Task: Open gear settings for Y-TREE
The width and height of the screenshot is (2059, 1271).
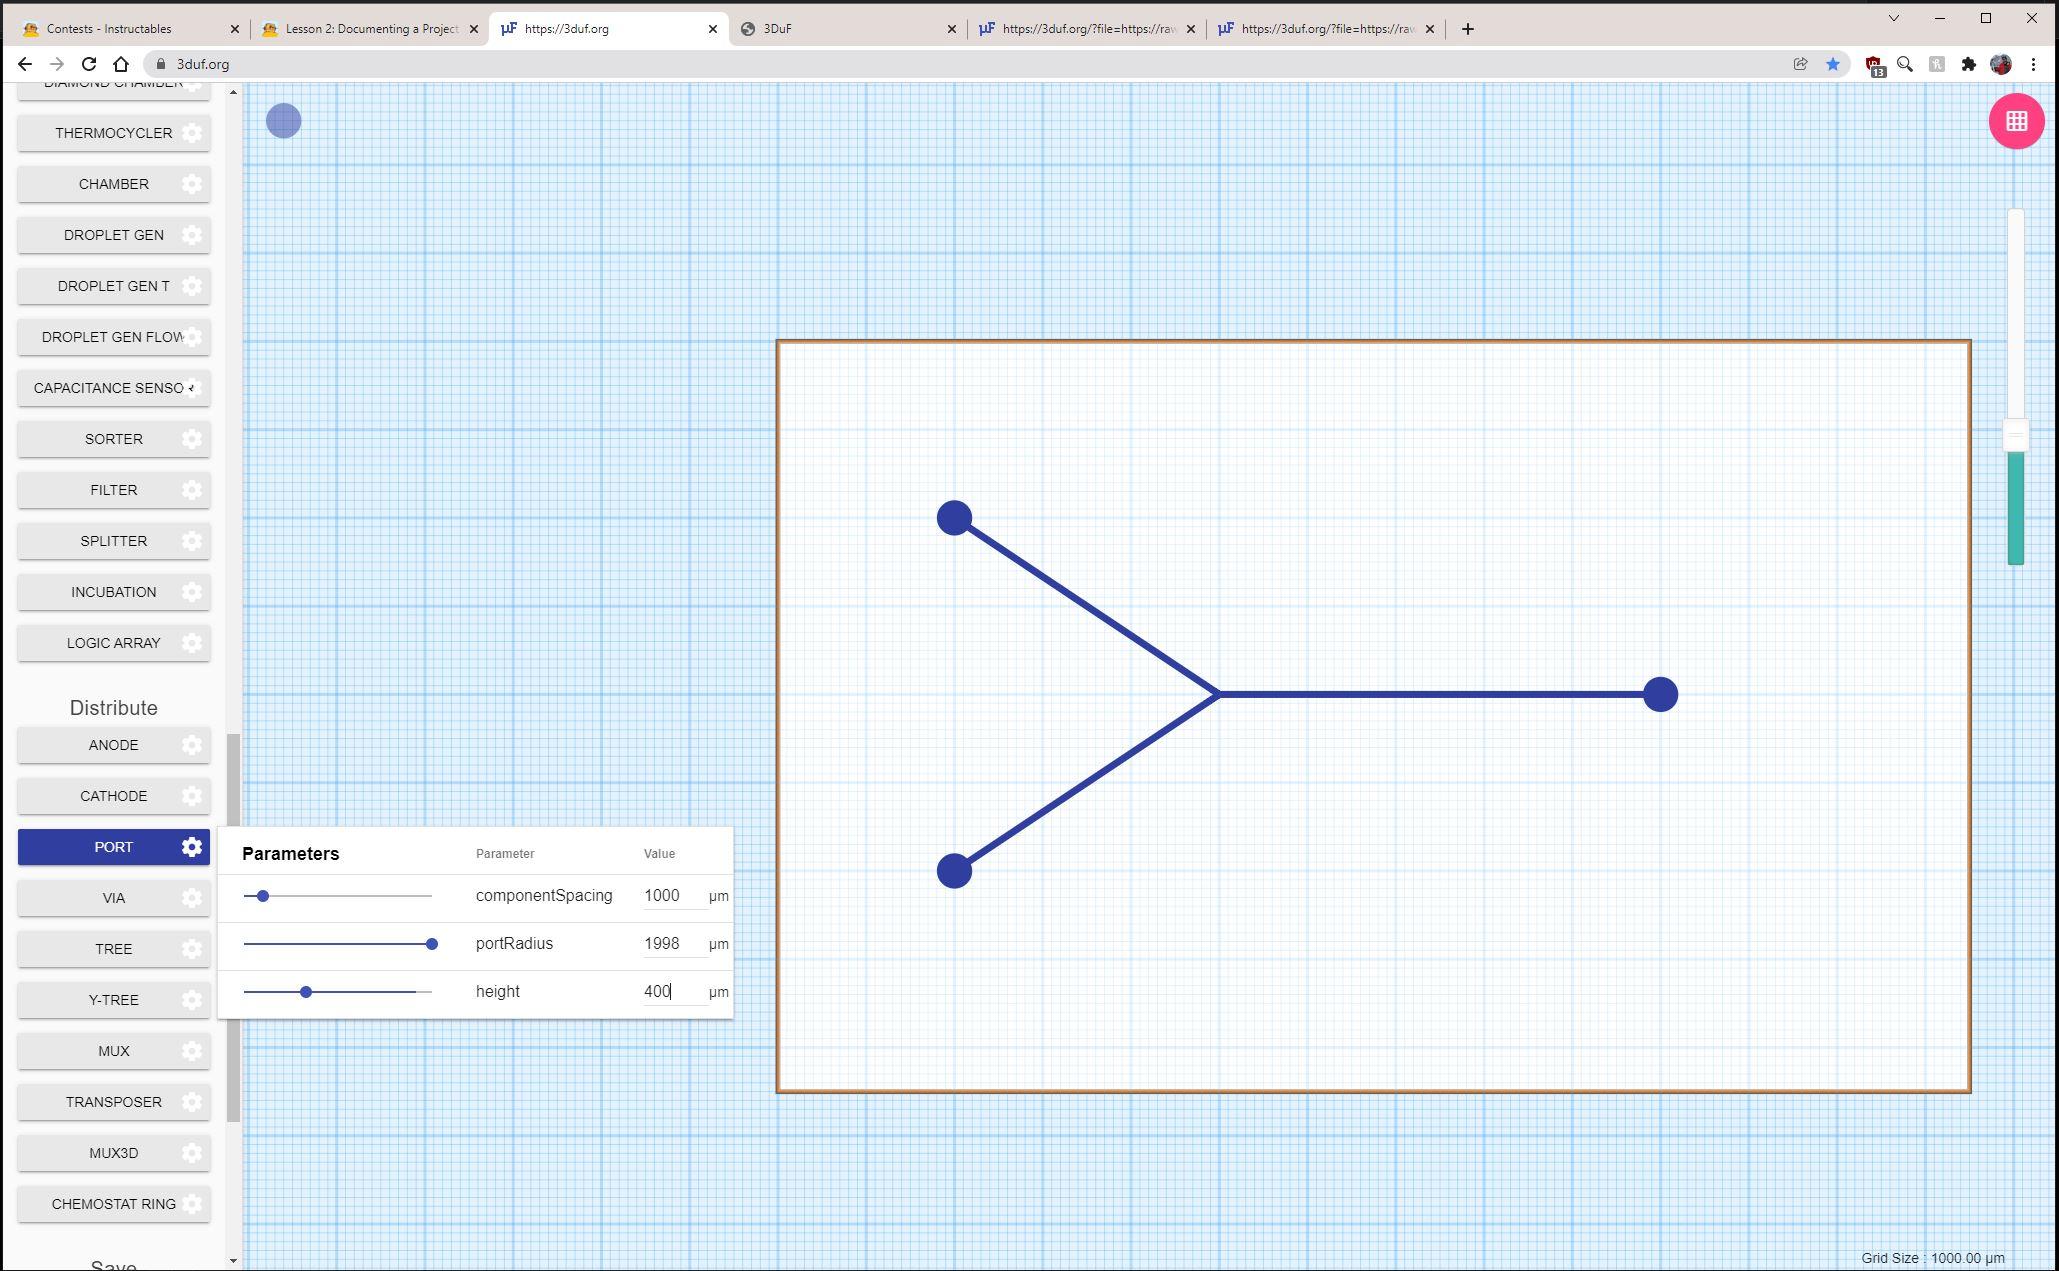Action: [192, 1000]
